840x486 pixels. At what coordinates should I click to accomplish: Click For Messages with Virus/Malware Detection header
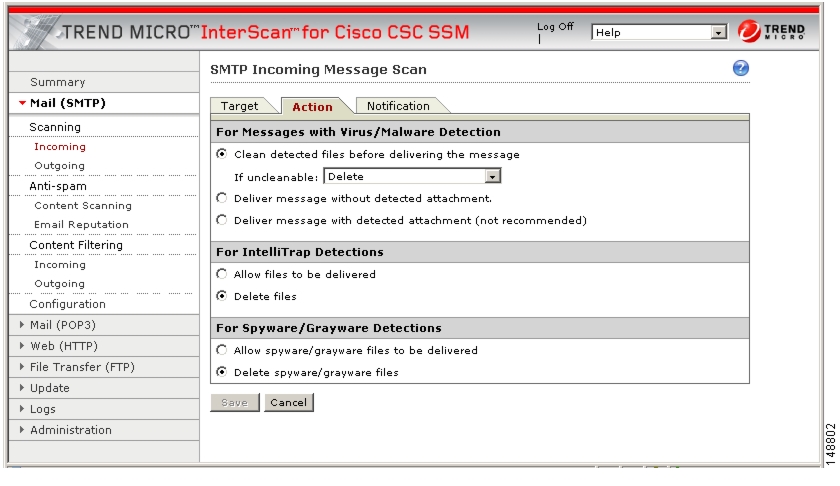358,132
